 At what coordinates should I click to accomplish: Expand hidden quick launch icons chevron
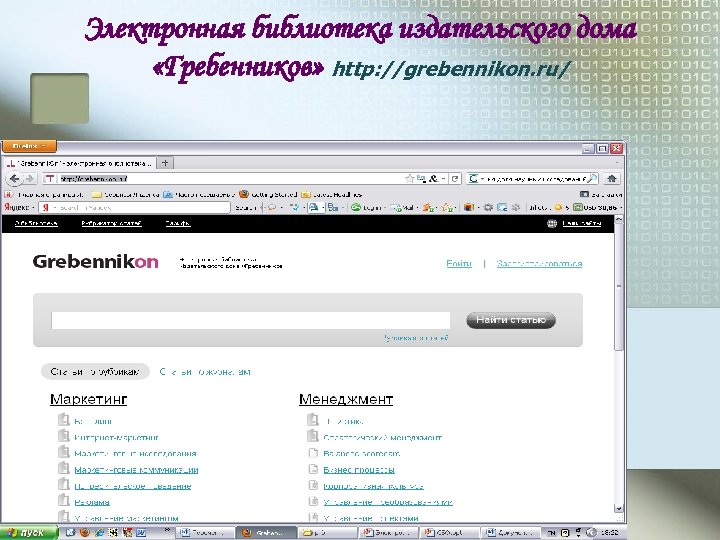coord(167,531)
